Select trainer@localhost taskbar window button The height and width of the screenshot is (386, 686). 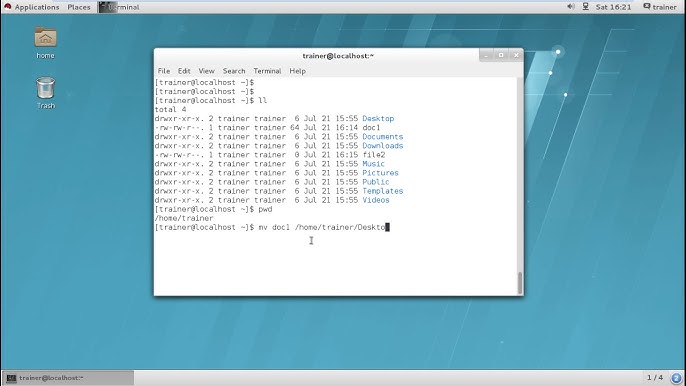coord(68,378)
